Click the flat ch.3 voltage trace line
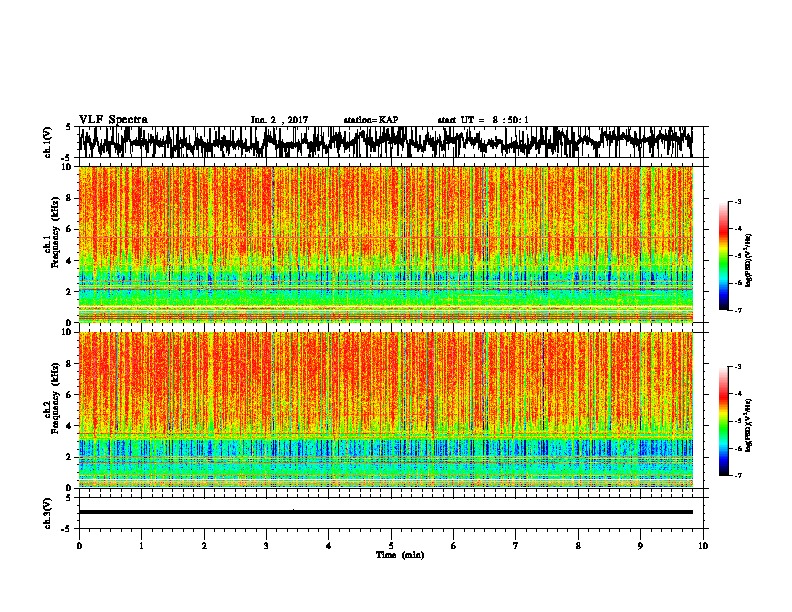792x612 pixels. click(386, 512)
